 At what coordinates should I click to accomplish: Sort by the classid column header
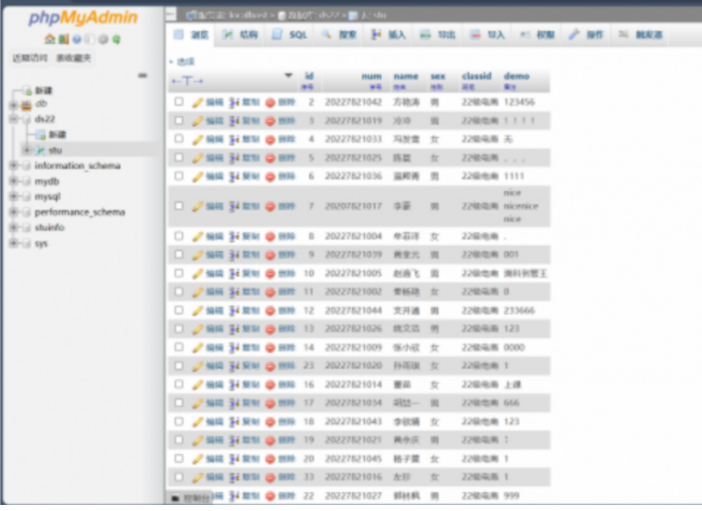point(477,76)
